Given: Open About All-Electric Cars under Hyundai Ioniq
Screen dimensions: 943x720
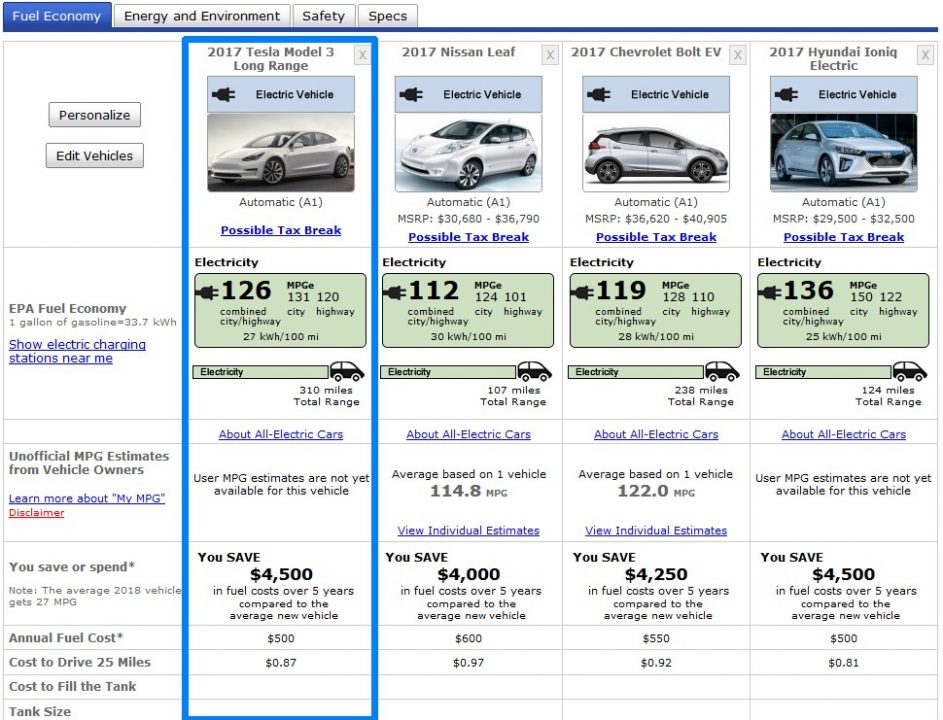Looking at the screenshot, I should pyautogui.click(x=844, y=434).
